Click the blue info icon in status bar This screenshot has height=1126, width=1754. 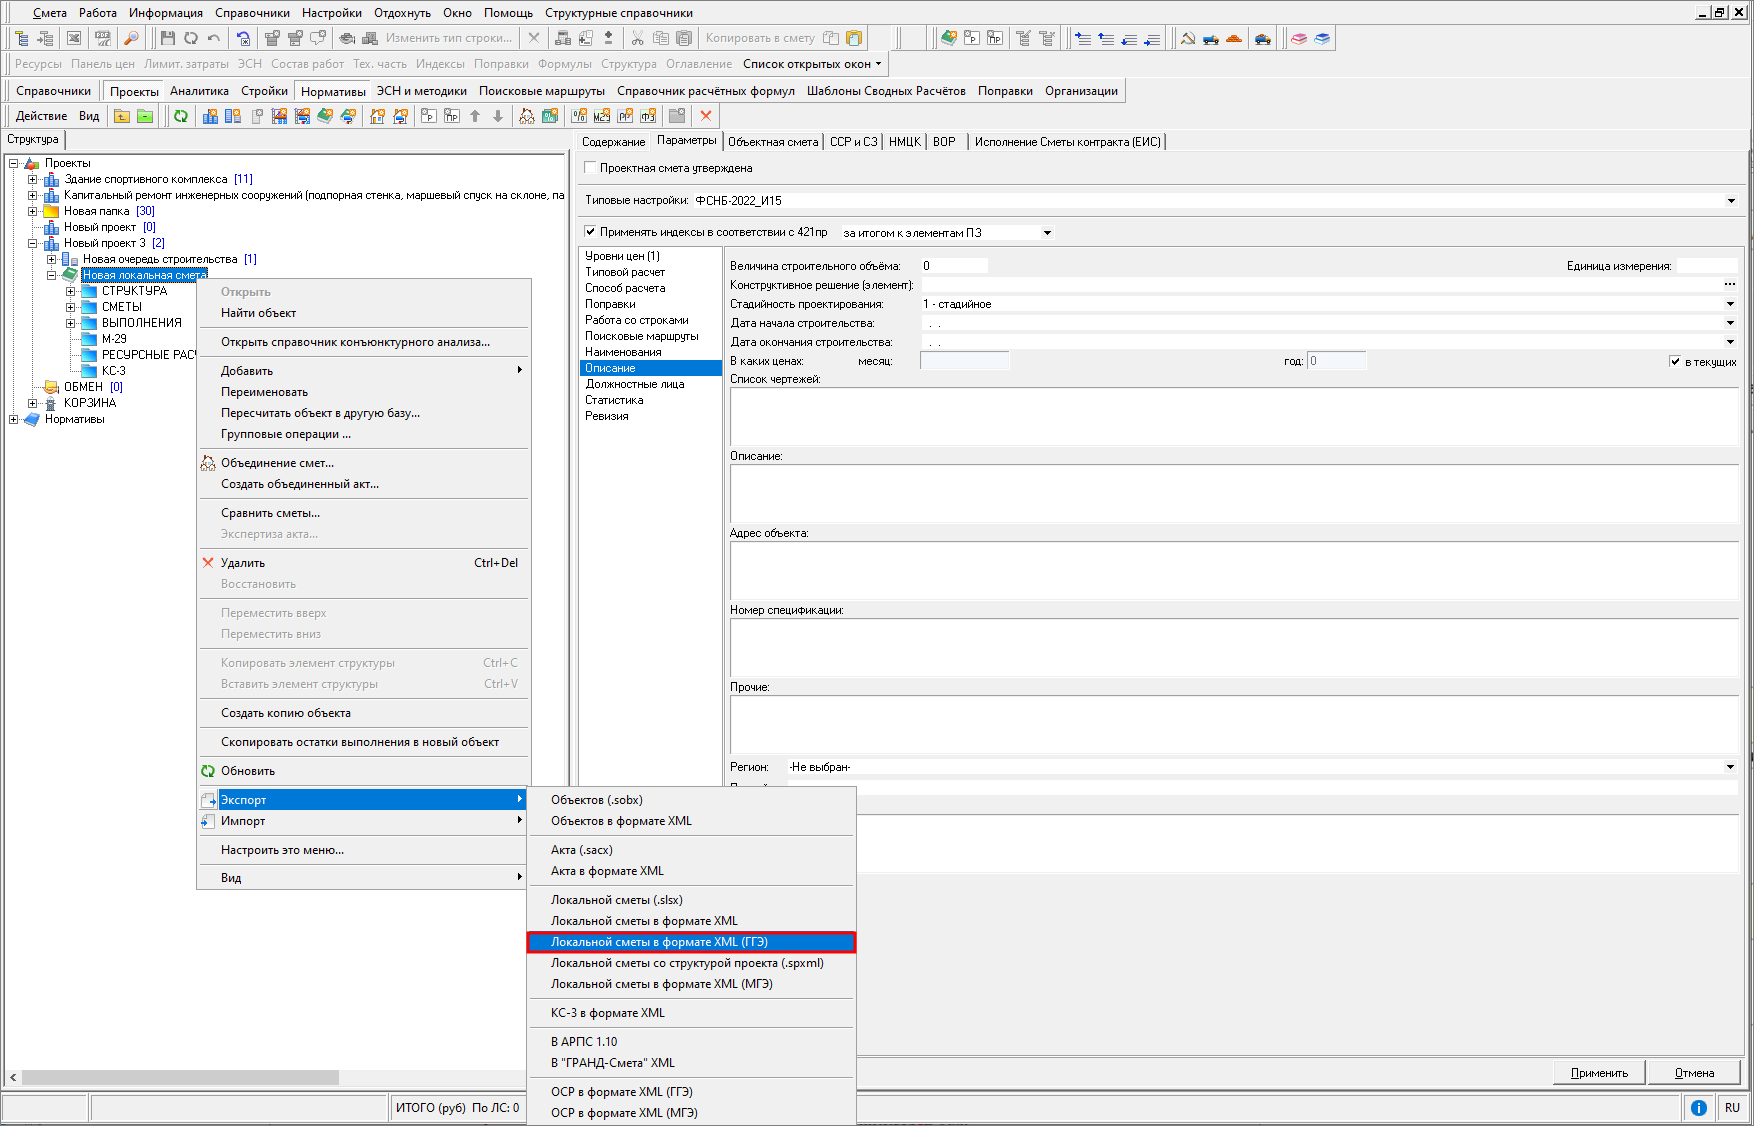1698,1108
